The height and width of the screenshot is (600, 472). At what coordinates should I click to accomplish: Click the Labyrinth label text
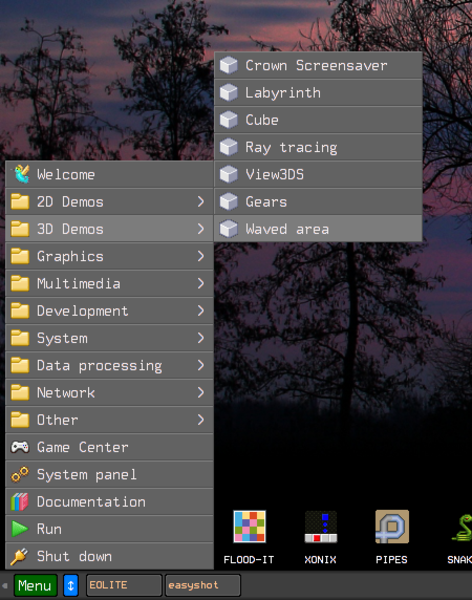[283, 93]
